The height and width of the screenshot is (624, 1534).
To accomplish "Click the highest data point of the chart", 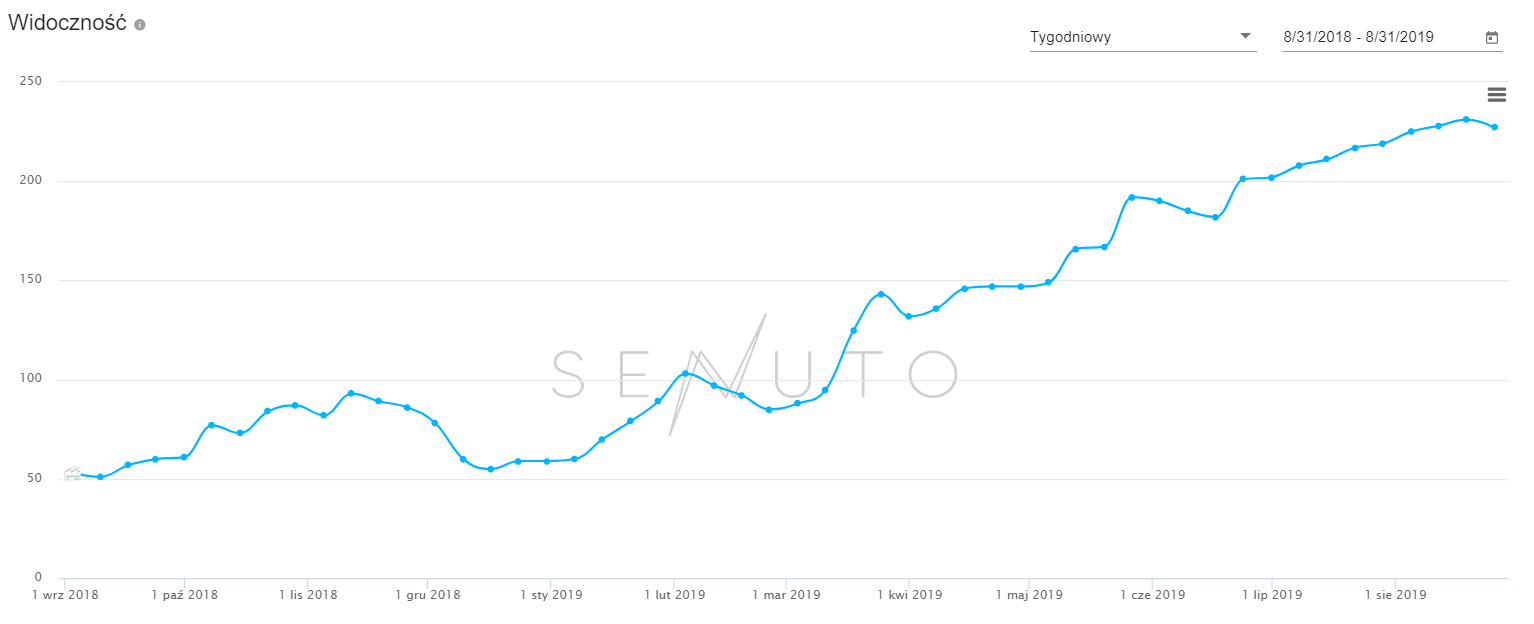I will coord(1466,119).
